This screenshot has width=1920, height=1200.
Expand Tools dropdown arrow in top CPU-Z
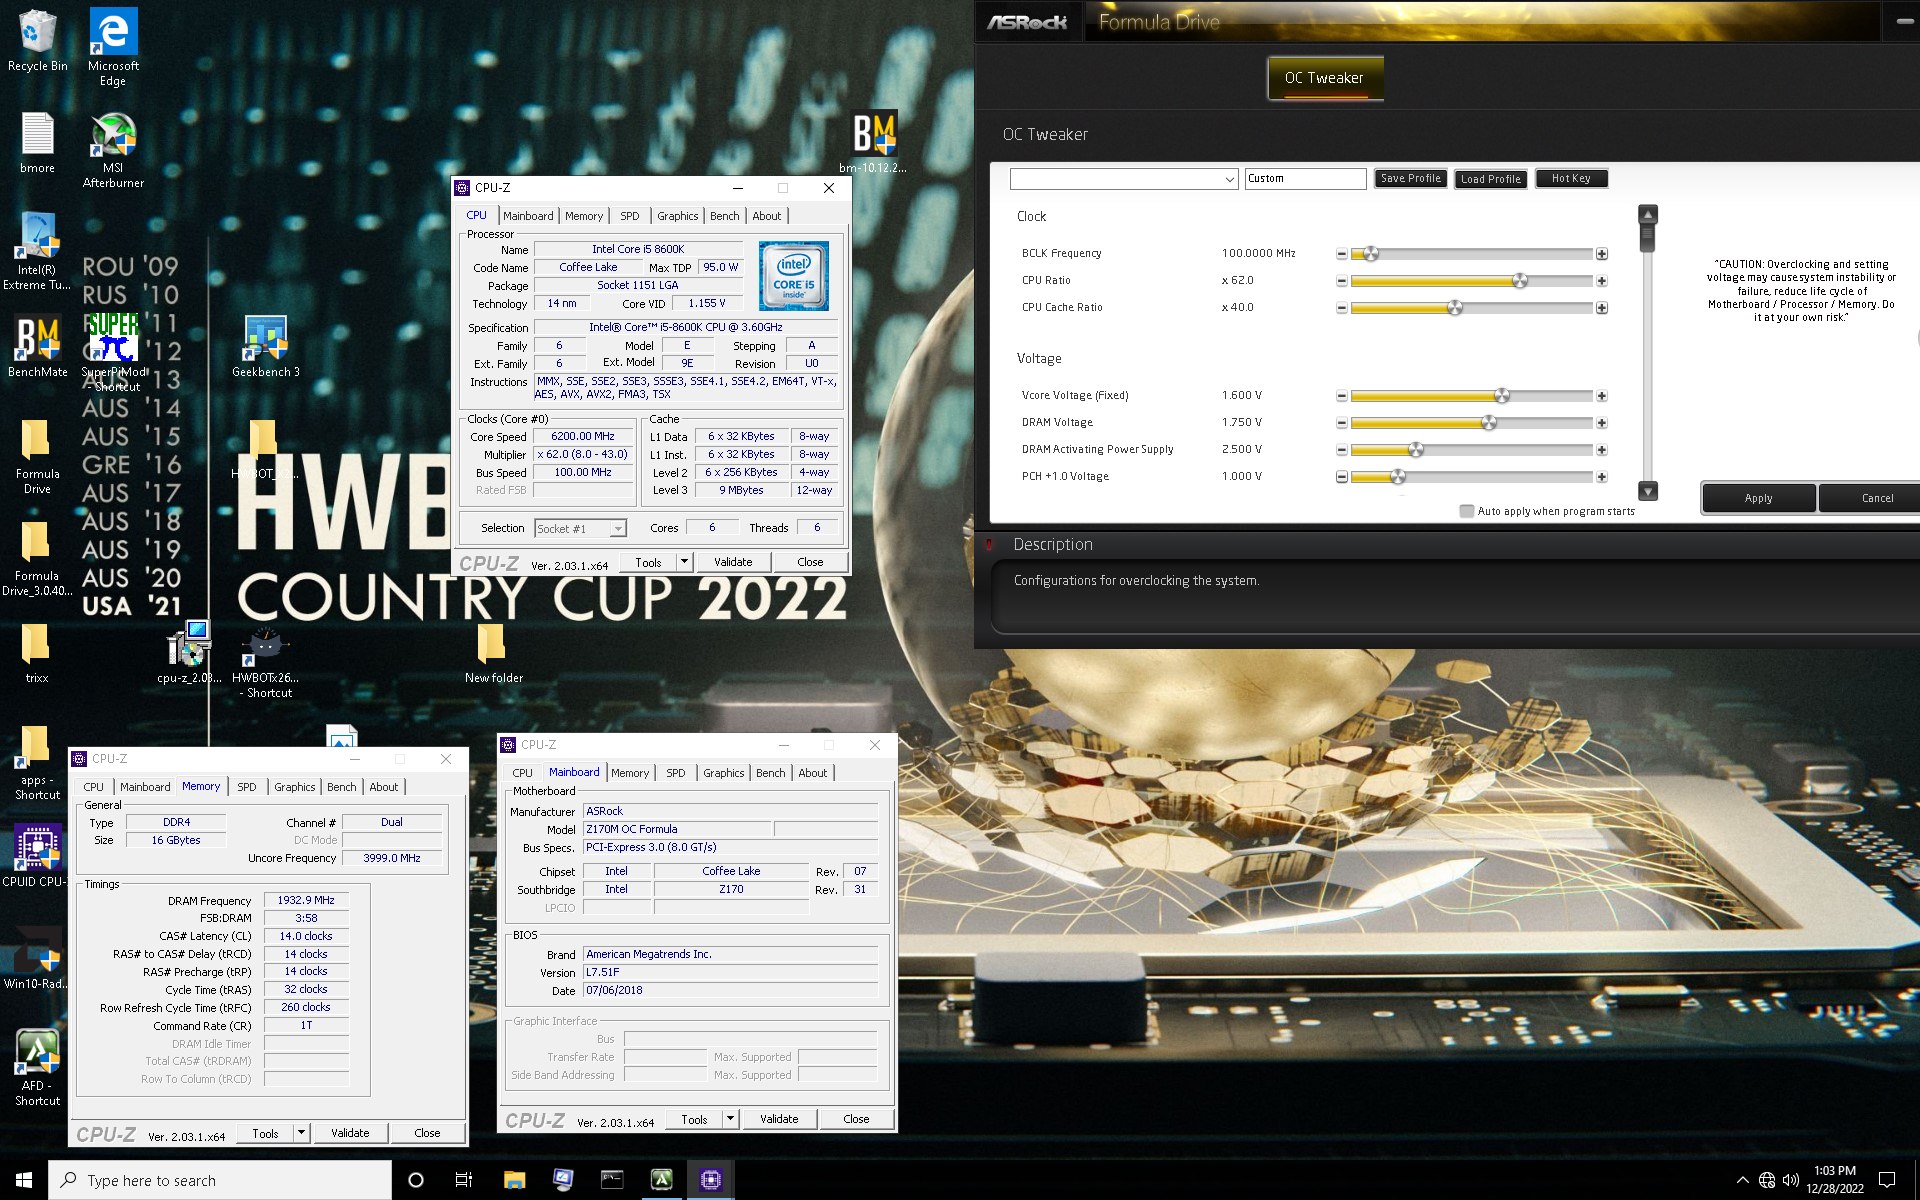pos(685,562)
